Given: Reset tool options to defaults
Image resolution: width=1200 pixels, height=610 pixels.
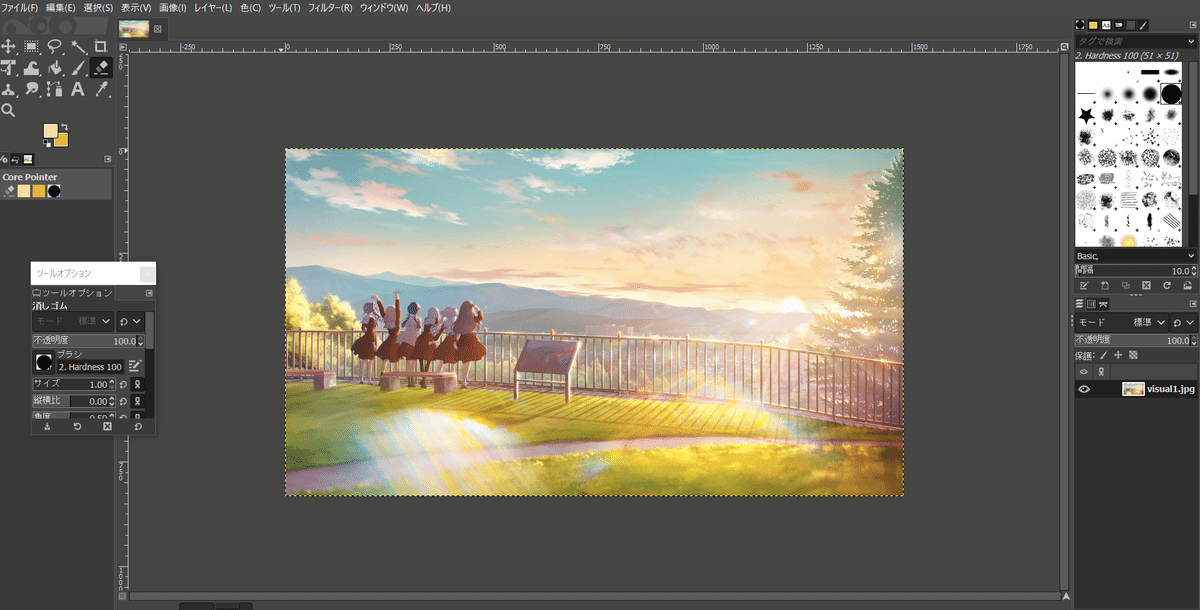Looking at the screenshot, I should tap(138, 427).
